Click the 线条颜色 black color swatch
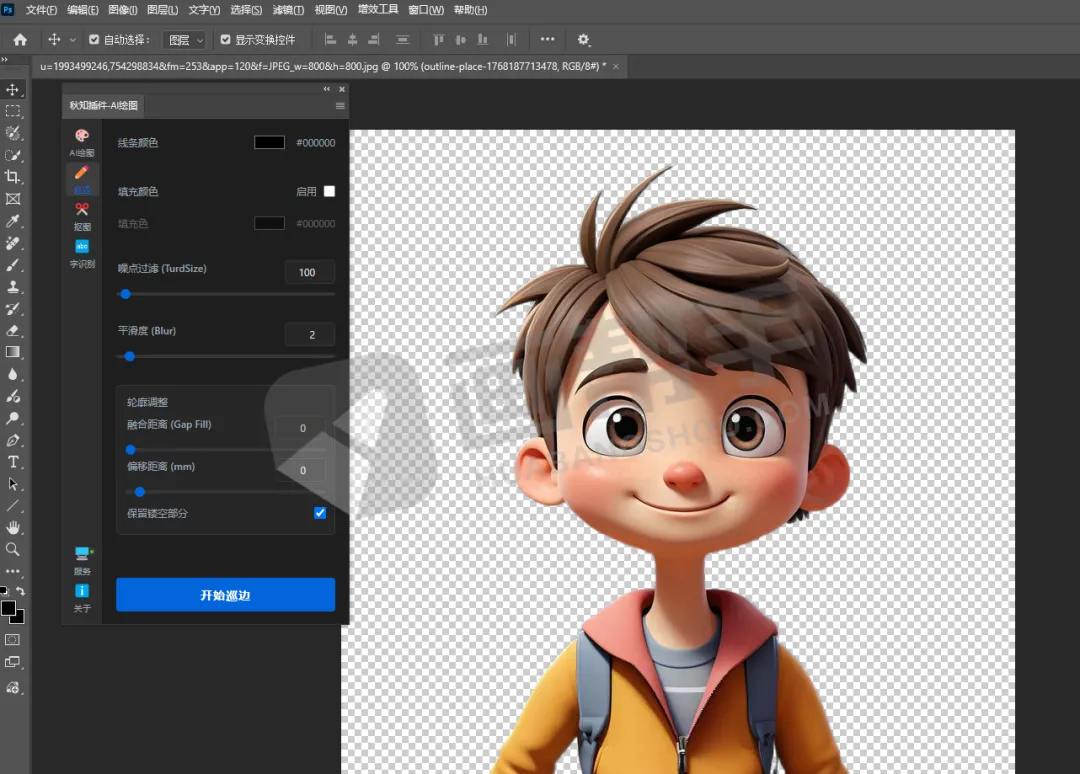This screenshot has width=1080, height=774. click(x=269, y=143)
